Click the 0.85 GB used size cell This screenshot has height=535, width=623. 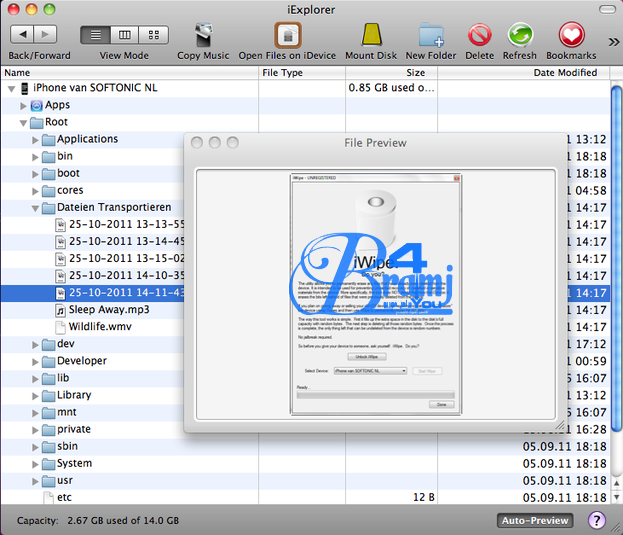(x=391, y=88)
